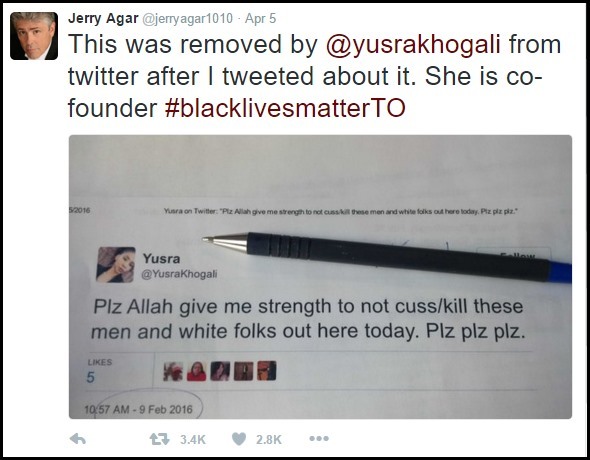
Task: Open the three-dot more options menu
Action: (319, 439)
